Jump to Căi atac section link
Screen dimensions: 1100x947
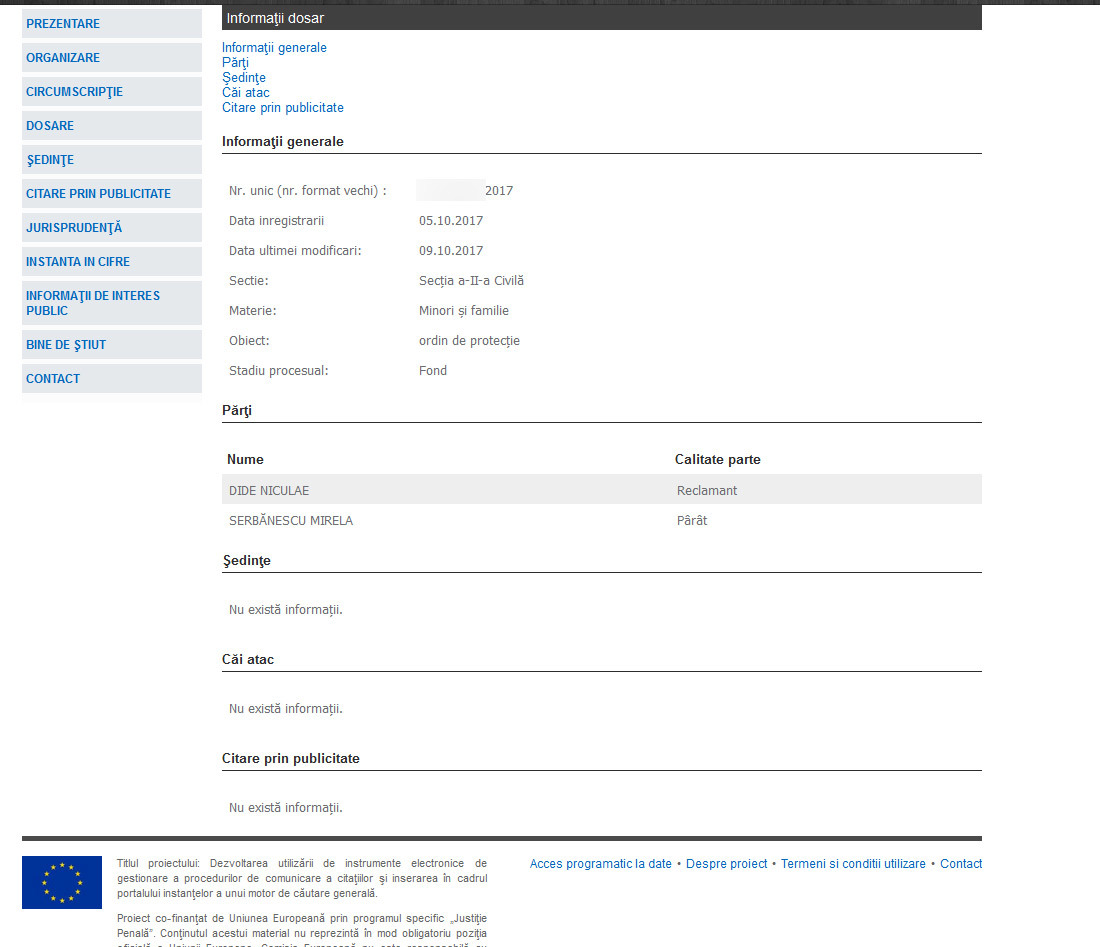pyautogui.click(x=246, y=93)
